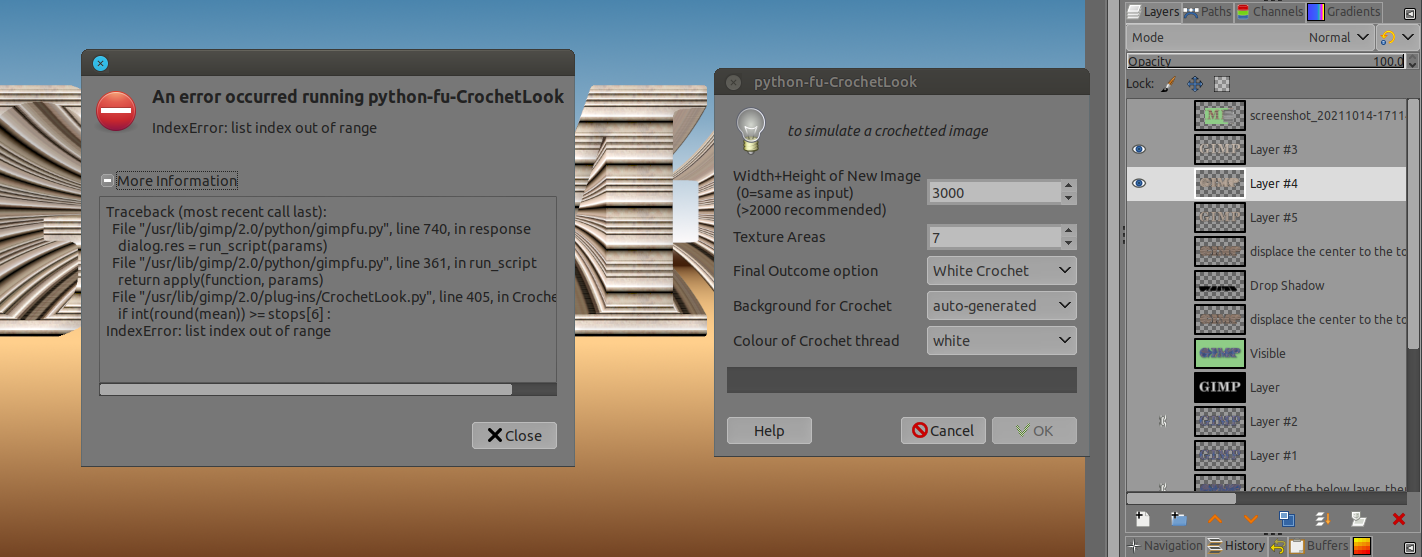Screen dimensions: 1422x557
Task: Open the gradient swatch tab in bottom dock
Action: (1362, 546)
